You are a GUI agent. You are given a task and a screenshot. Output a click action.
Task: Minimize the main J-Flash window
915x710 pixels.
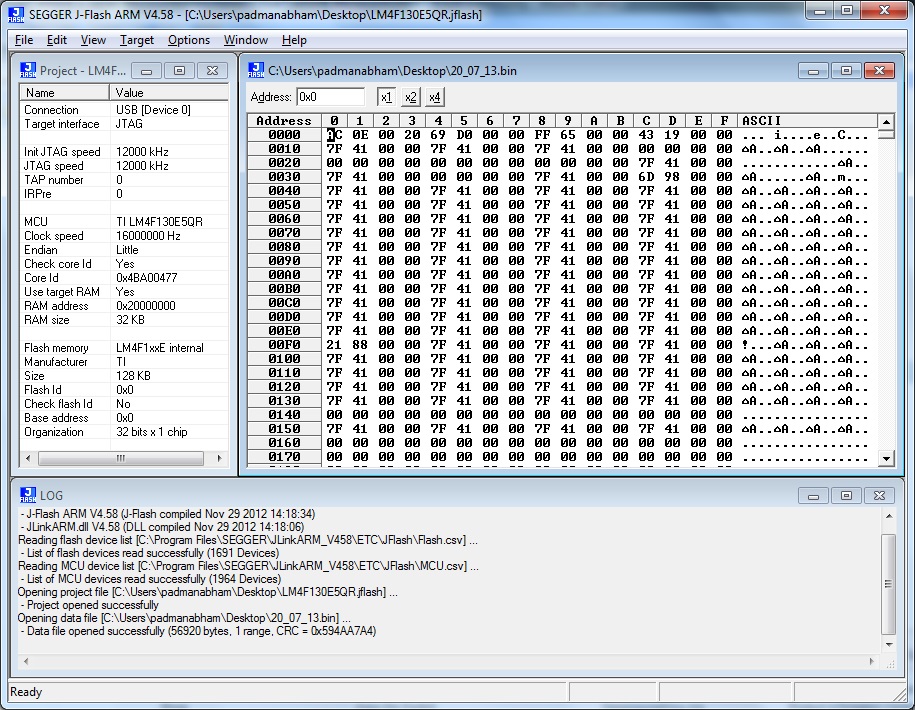[x=819, y=11]
